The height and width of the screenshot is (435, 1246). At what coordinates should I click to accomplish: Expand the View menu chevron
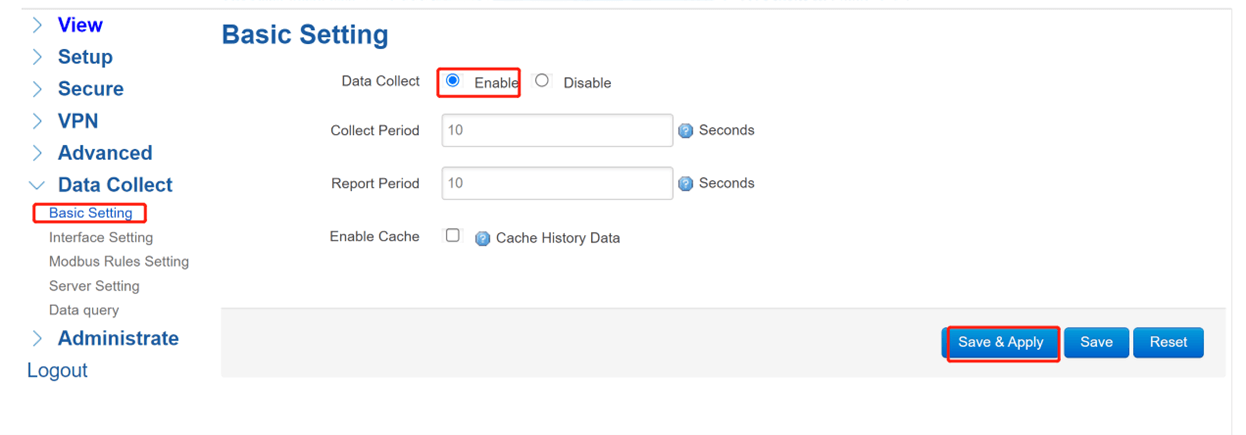coord(37,25)
